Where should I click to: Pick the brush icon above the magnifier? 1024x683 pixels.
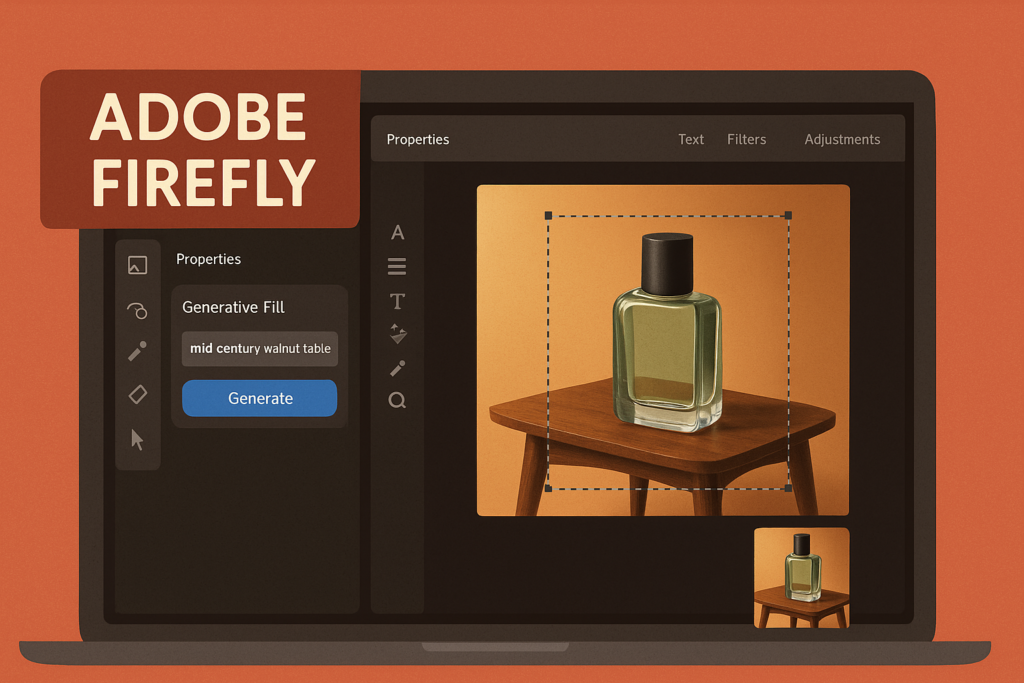pyautogui.click(x=397, y=368)
